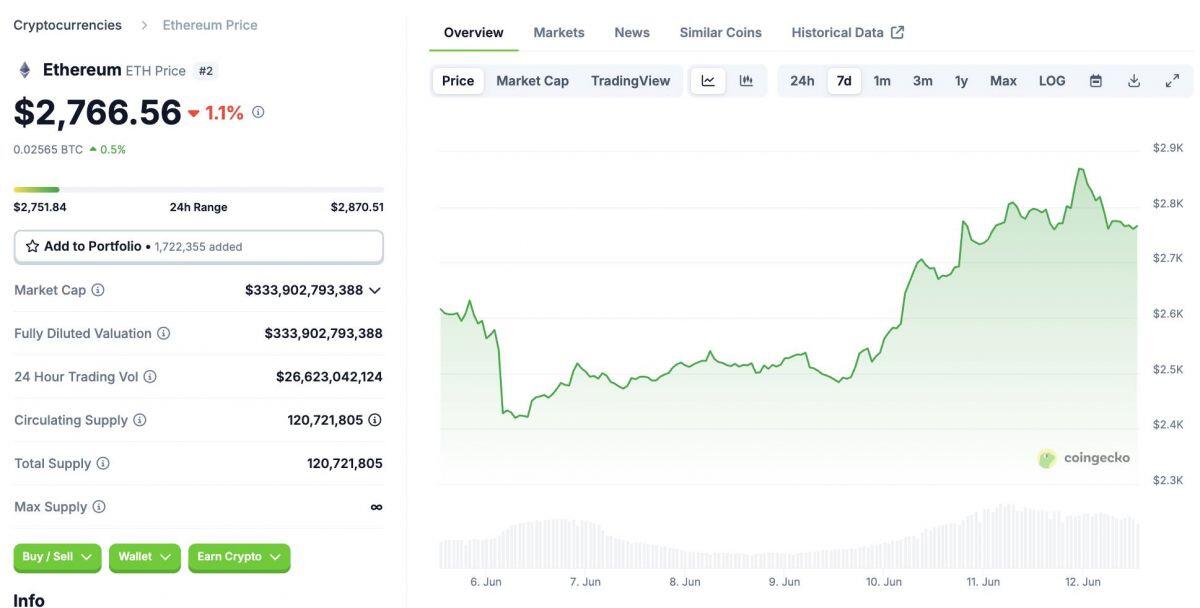The width and height of the screenshot is (1200, 608).
Task: Click the Info section heading
Action: [29, 599]
